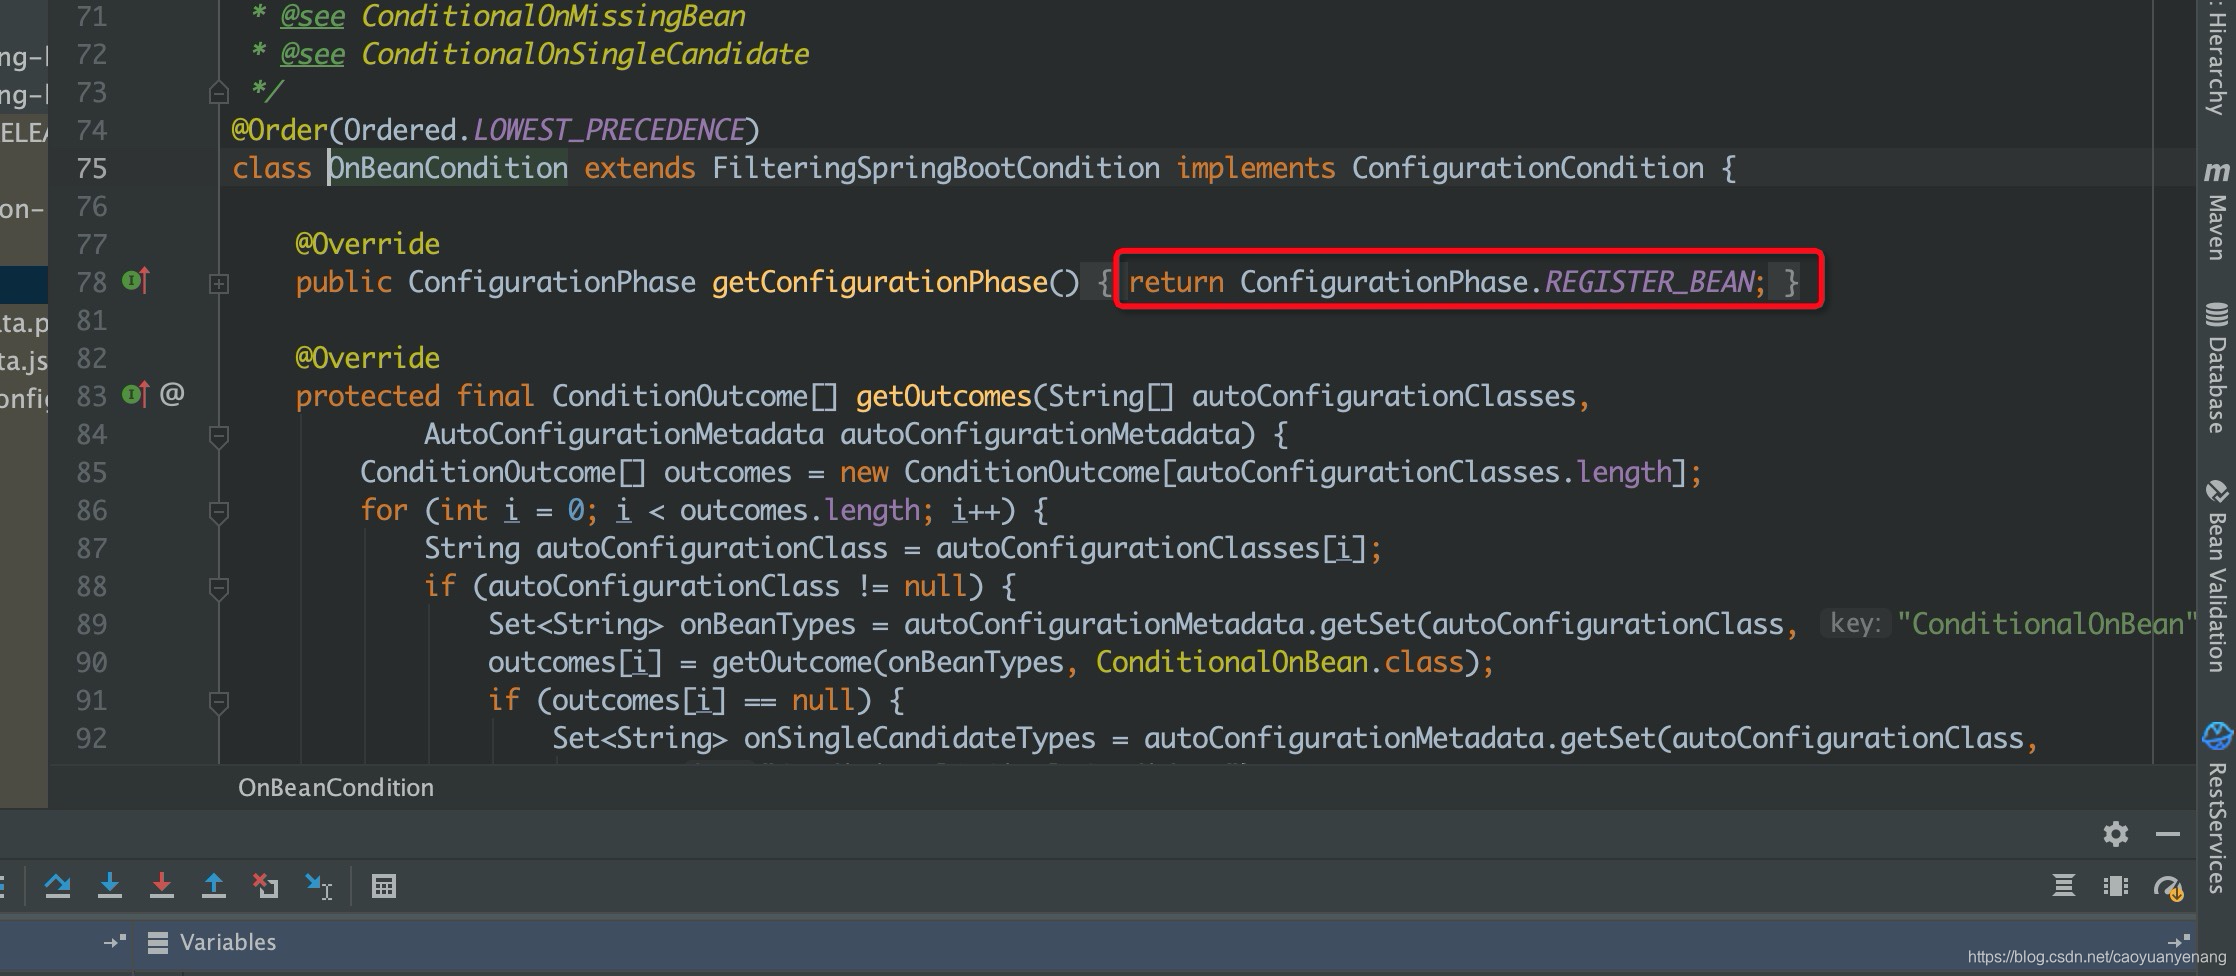Follow @see link for ConditionalOnMissingBean

coord(552,16)
